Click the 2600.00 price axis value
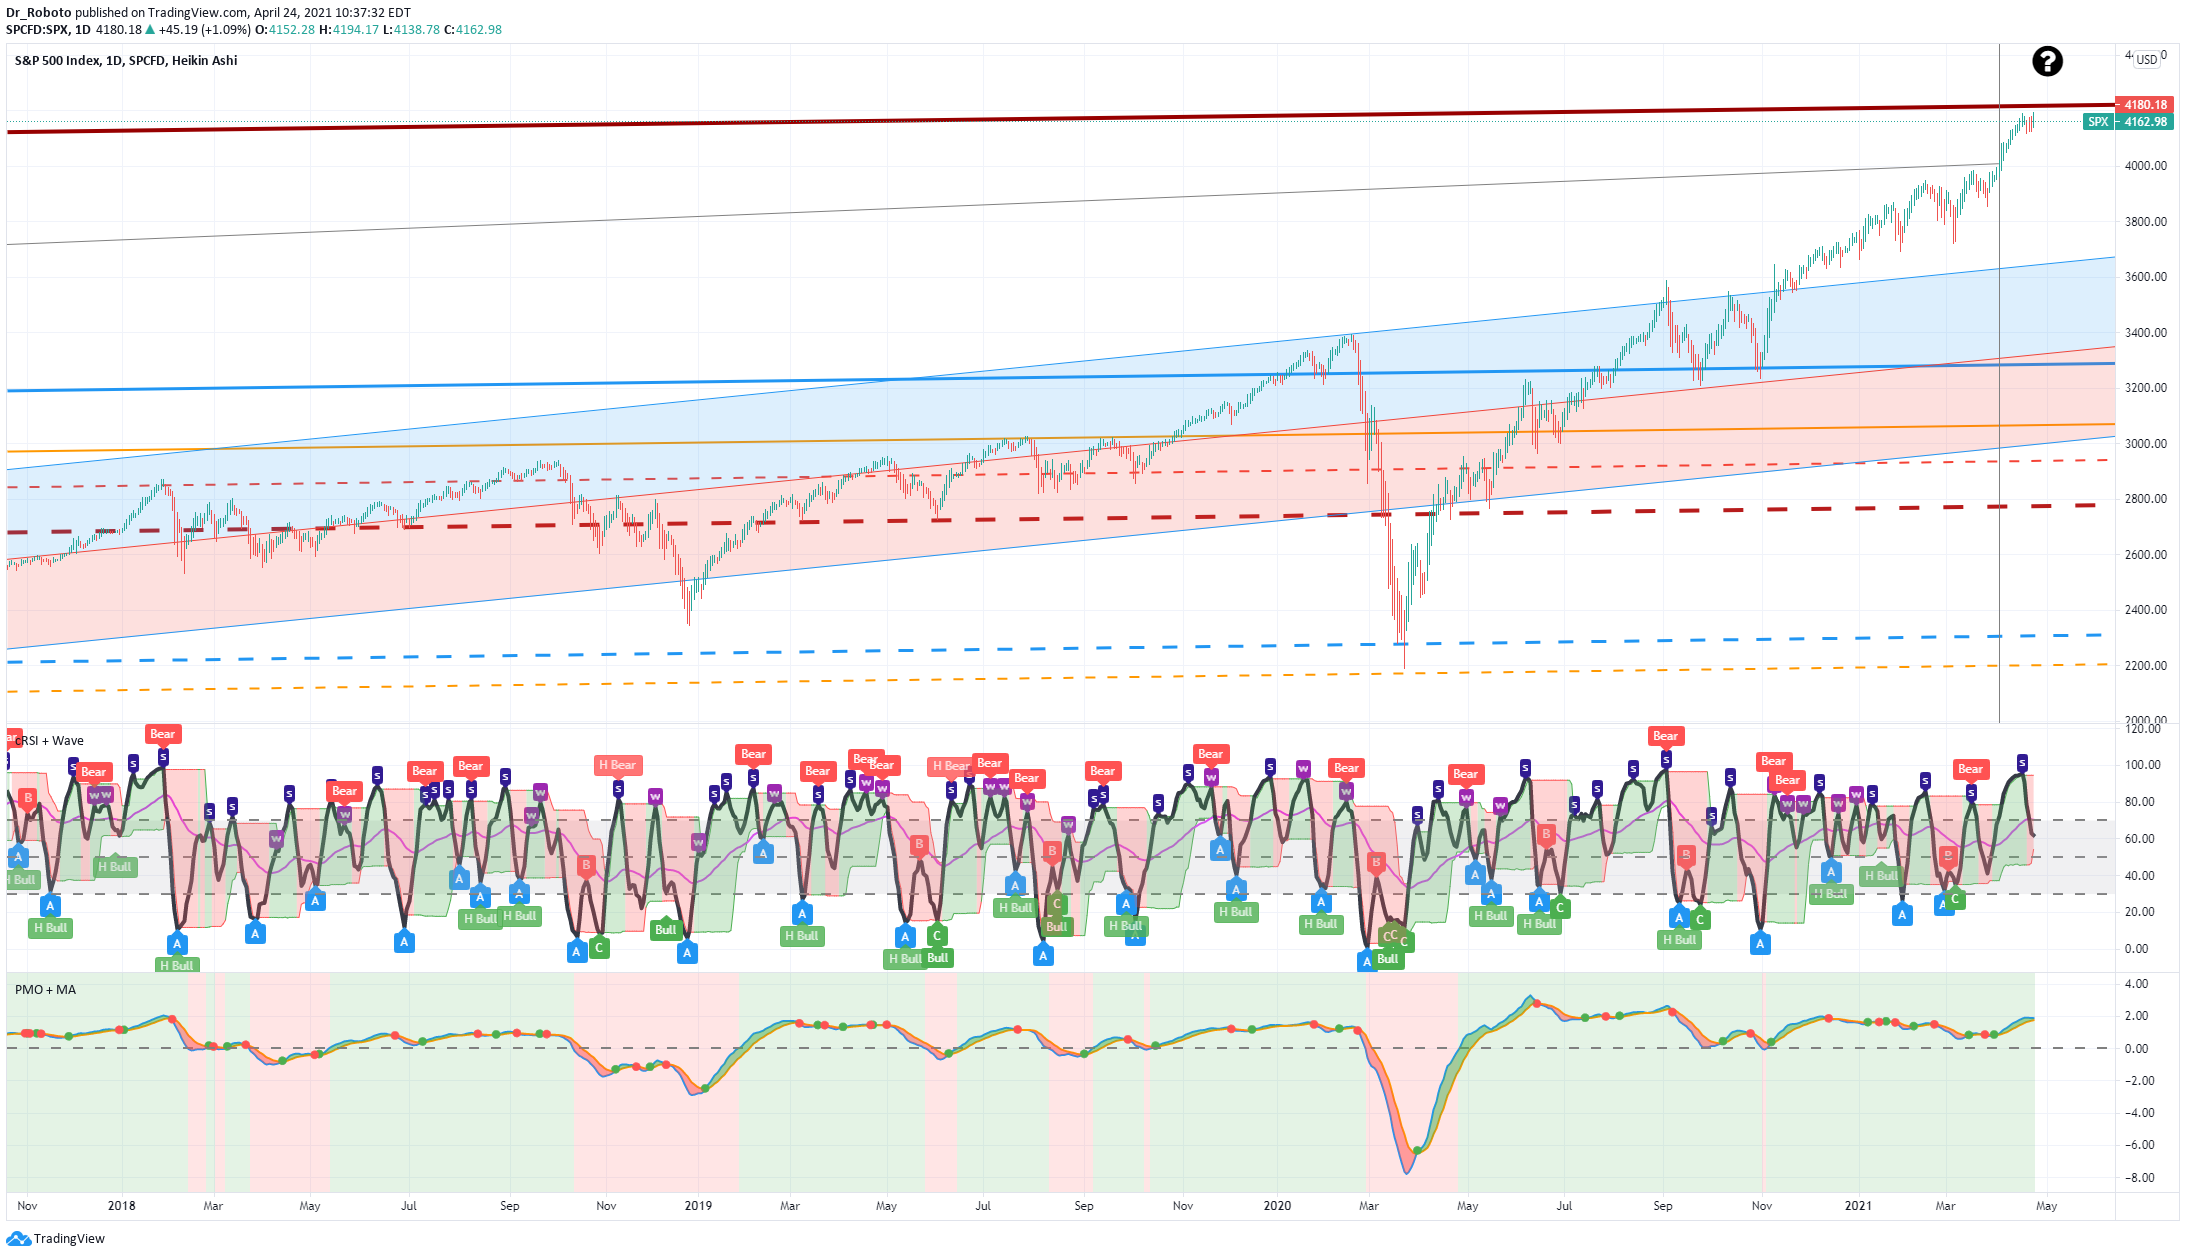 point(2146,555)
